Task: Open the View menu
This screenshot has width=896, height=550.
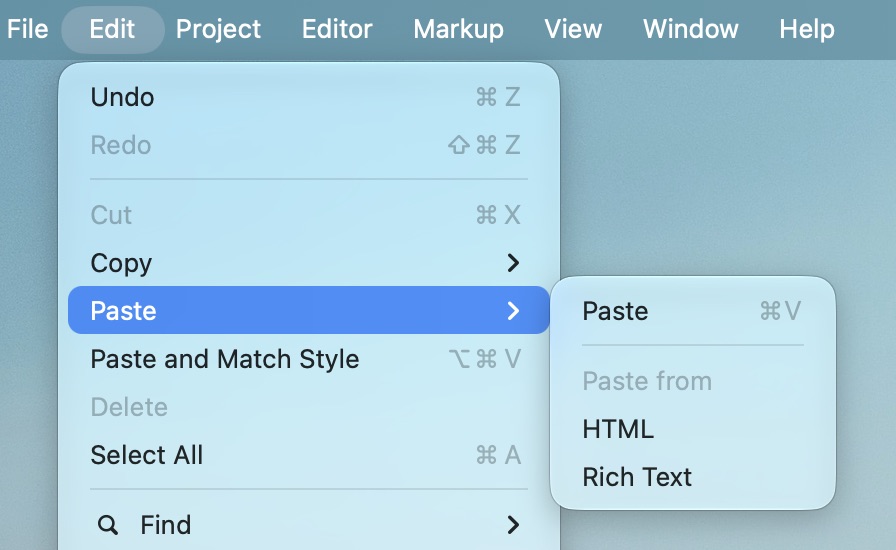Action: coord(573,29)
